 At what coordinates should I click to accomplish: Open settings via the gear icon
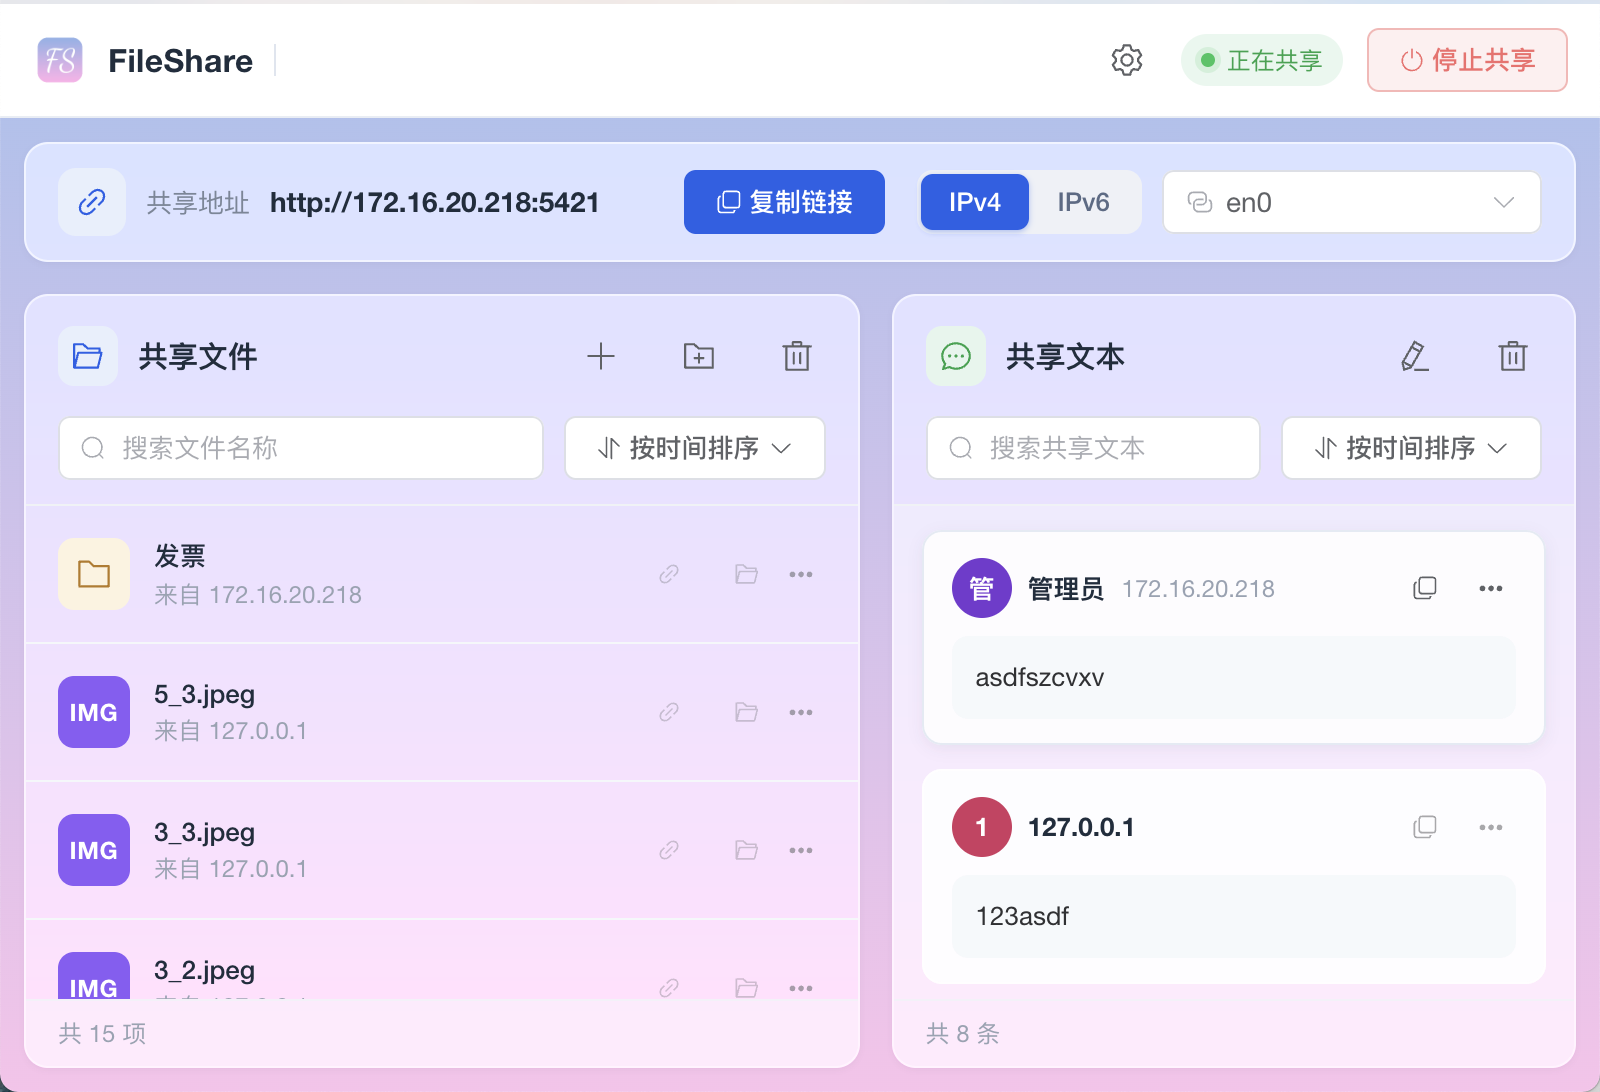pyautogui.click(x=1126, y=60)
